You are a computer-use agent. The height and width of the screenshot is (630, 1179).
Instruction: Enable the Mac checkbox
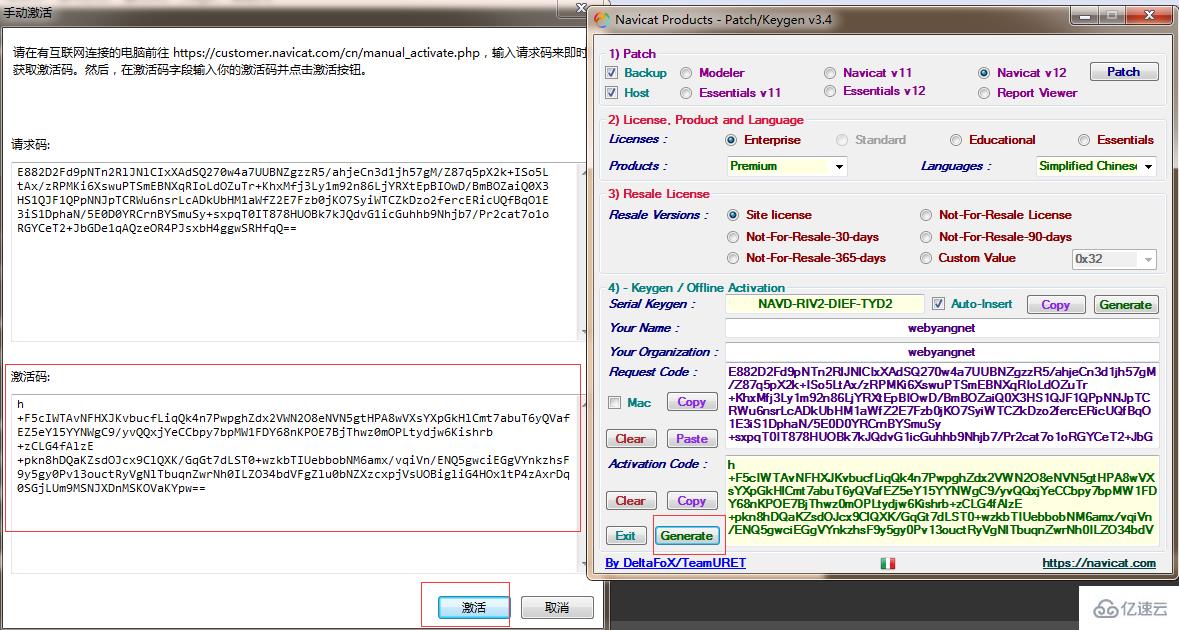pos(613,403)
